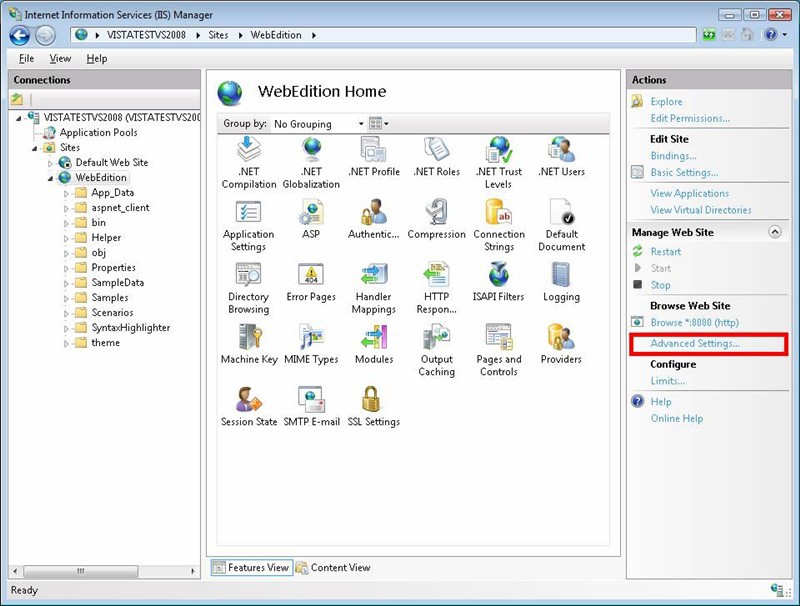800x606 pixels.
Task: Open the view style dropdown button
Action: tap(379, 123)
